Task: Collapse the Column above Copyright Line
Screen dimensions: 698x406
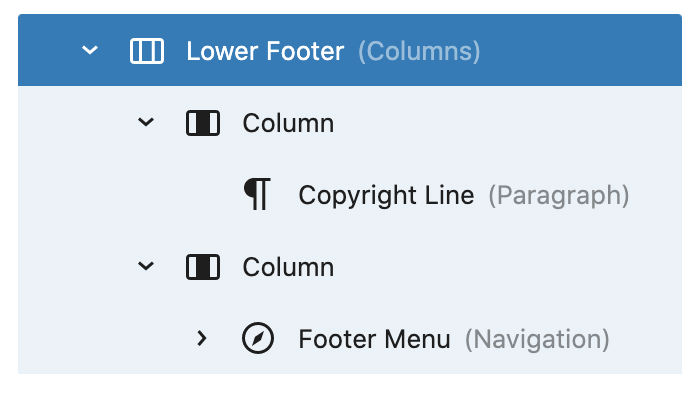Action: point(146,124)
